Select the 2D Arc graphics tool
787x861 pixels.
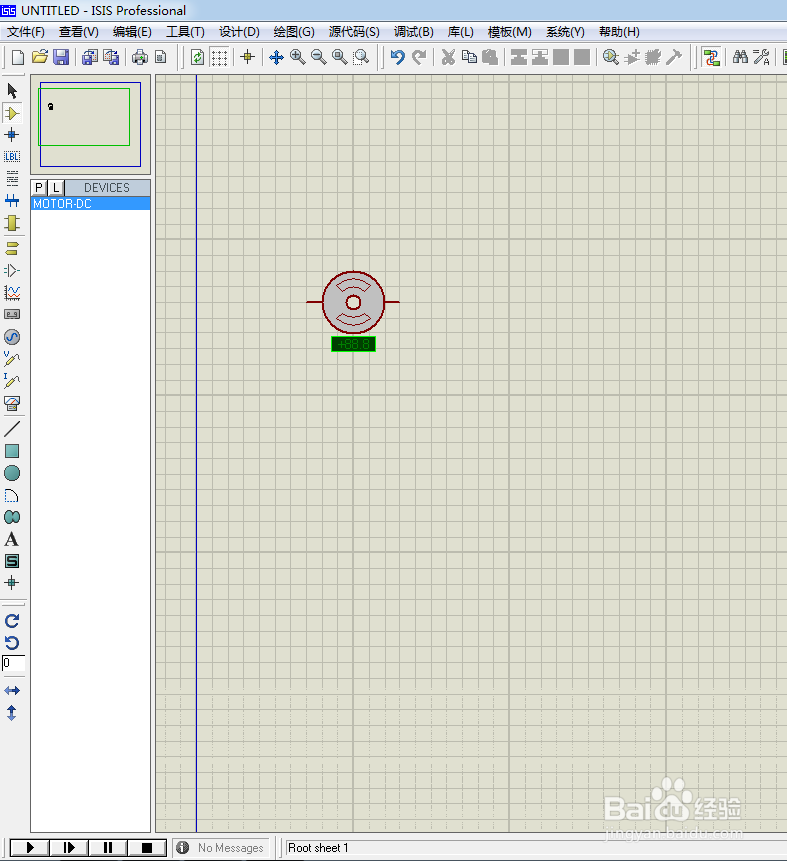pyautogui.click(x=12, y=496)
